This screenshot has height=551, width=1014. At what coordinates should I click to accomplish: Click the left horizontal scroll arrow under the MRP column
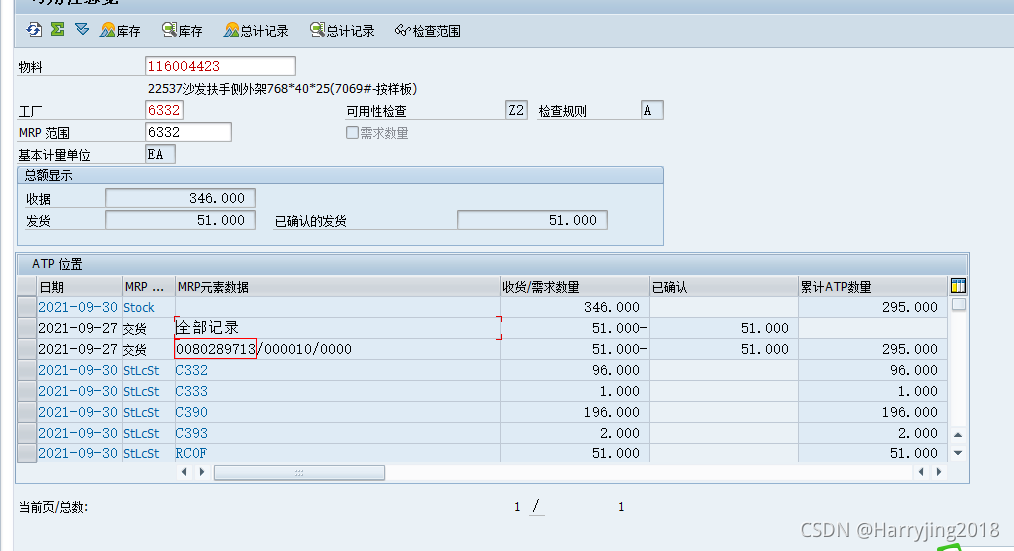184,472
